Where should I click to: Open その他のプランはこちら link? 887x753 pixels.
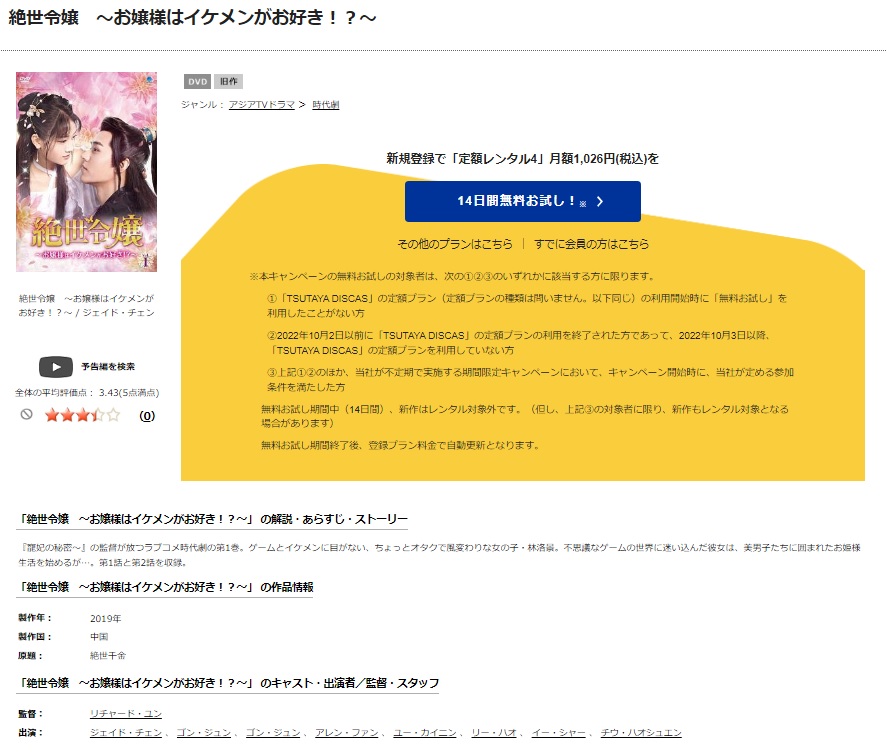click(455, 244)
